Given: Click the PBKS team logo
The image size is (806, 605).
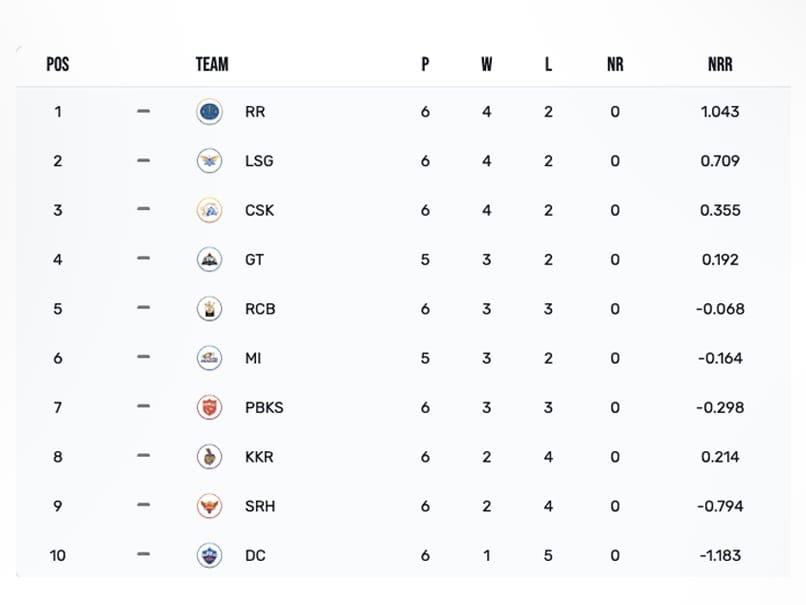Looking at the screenshot, I should (x=209, y=408).
